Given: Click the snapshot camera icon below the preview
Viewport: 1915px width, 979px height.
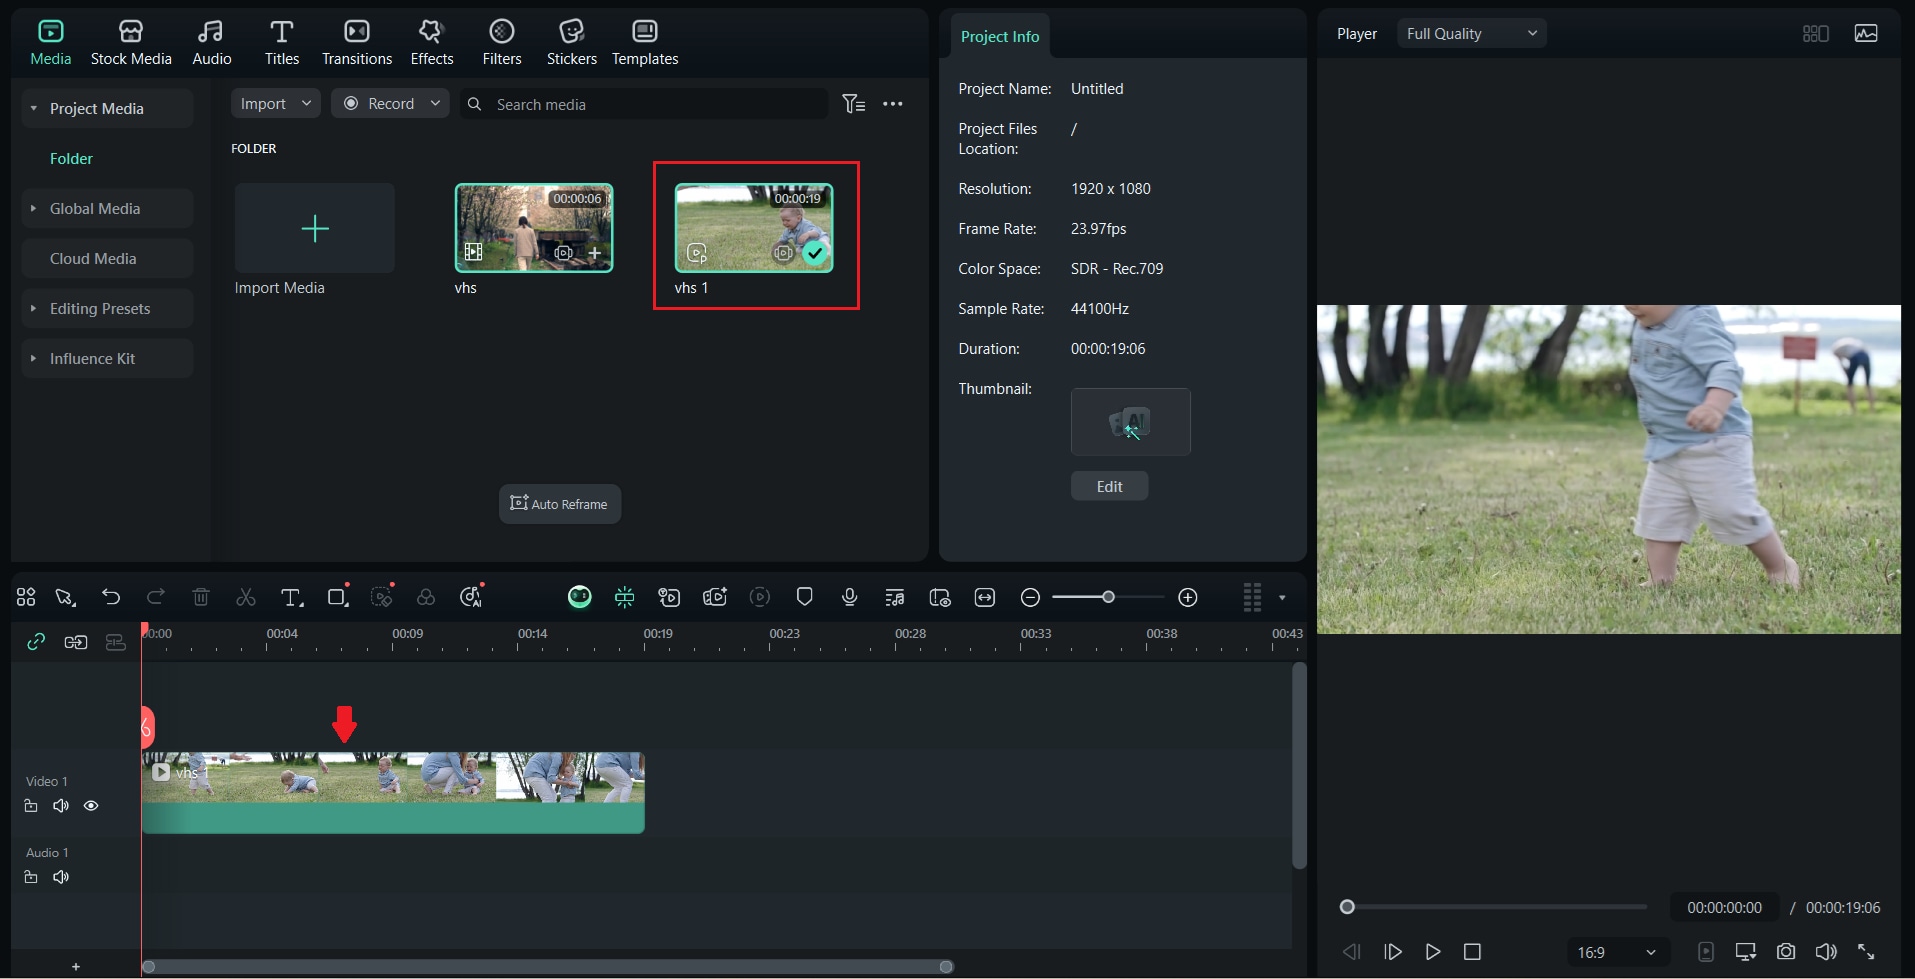Looking at the screenshot, I should pos(1787,952).
